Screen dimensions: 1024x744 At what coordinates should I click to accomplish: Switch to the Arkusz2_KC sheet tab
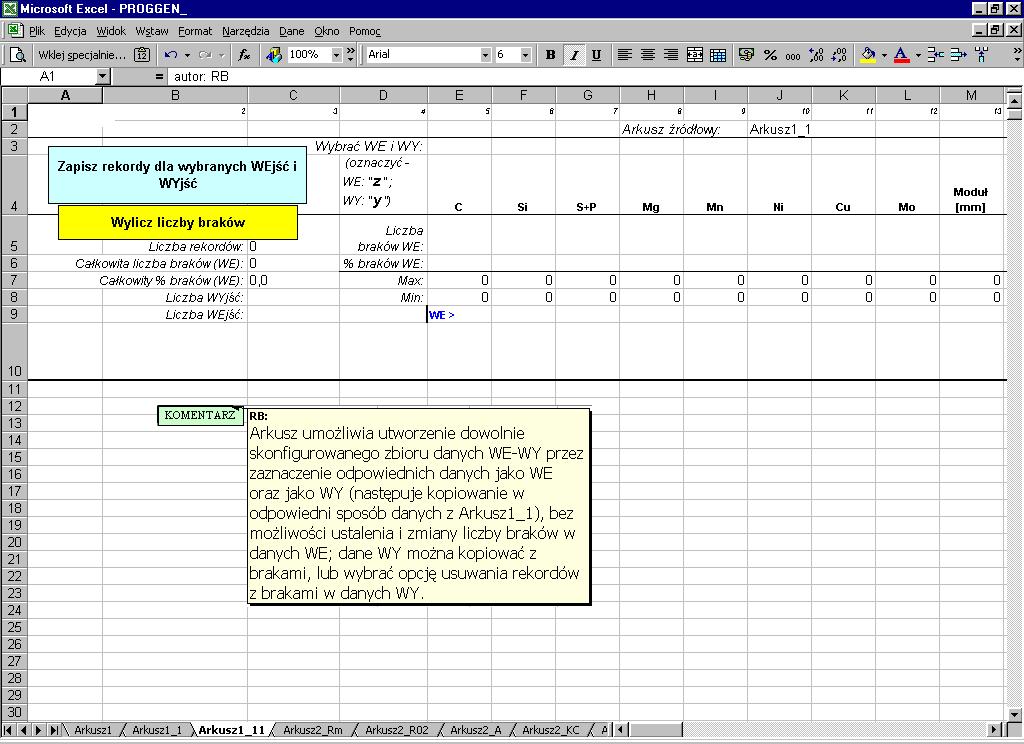pyautogui.click(x=551, y=730)
